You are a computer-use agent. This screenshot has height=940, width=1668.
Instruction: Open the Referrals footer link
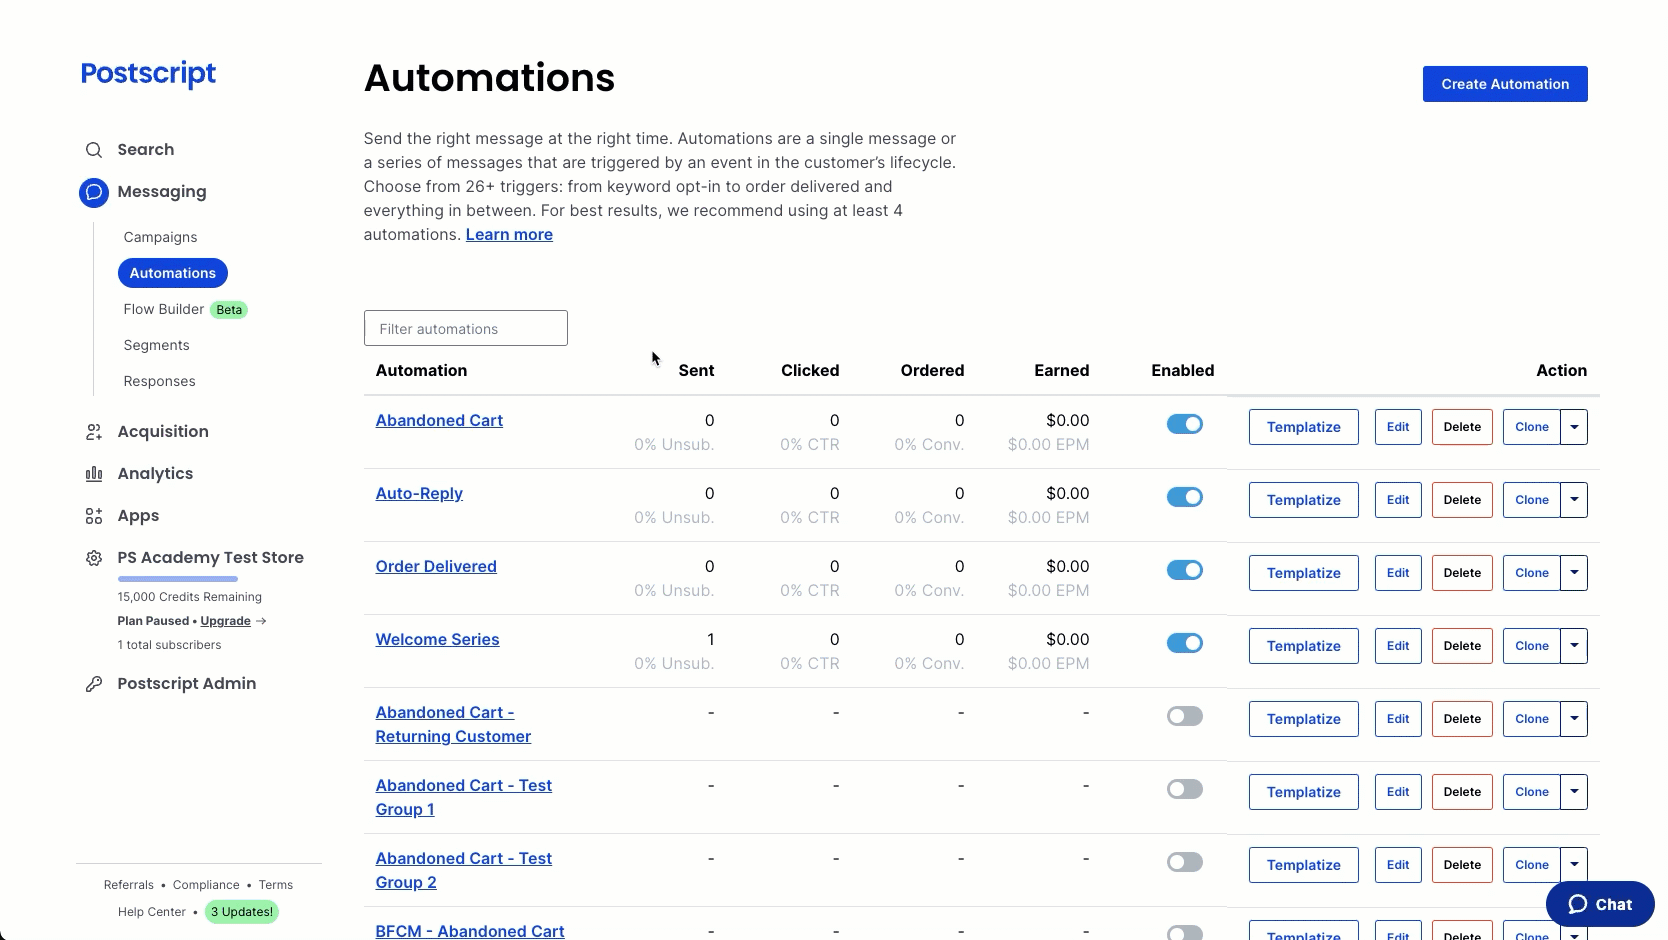(129, 885)
